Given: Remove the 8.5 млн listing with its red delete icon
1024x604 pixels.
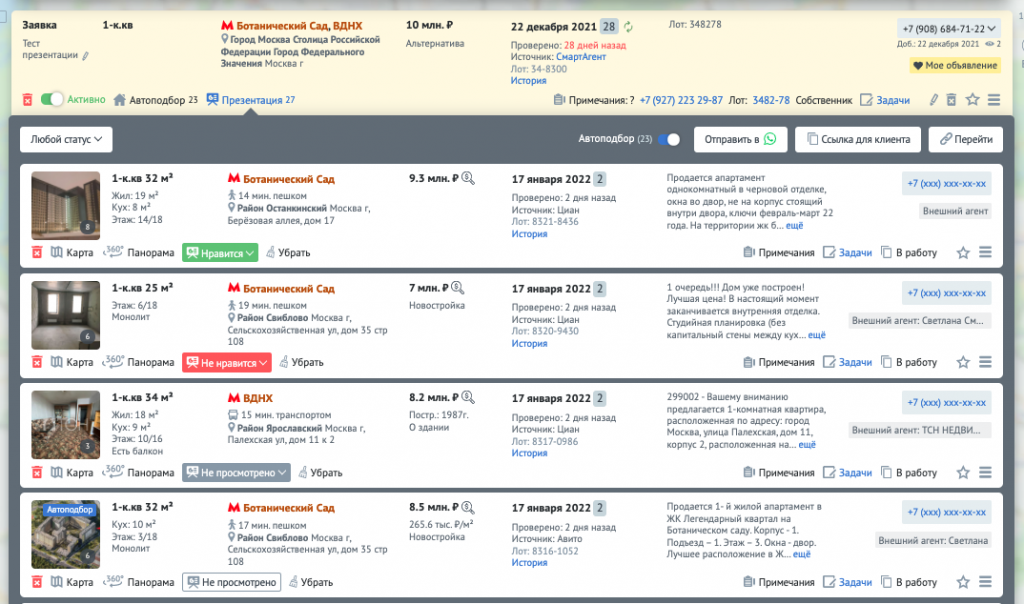Looking at the screenshot, I should click(37, 581).
